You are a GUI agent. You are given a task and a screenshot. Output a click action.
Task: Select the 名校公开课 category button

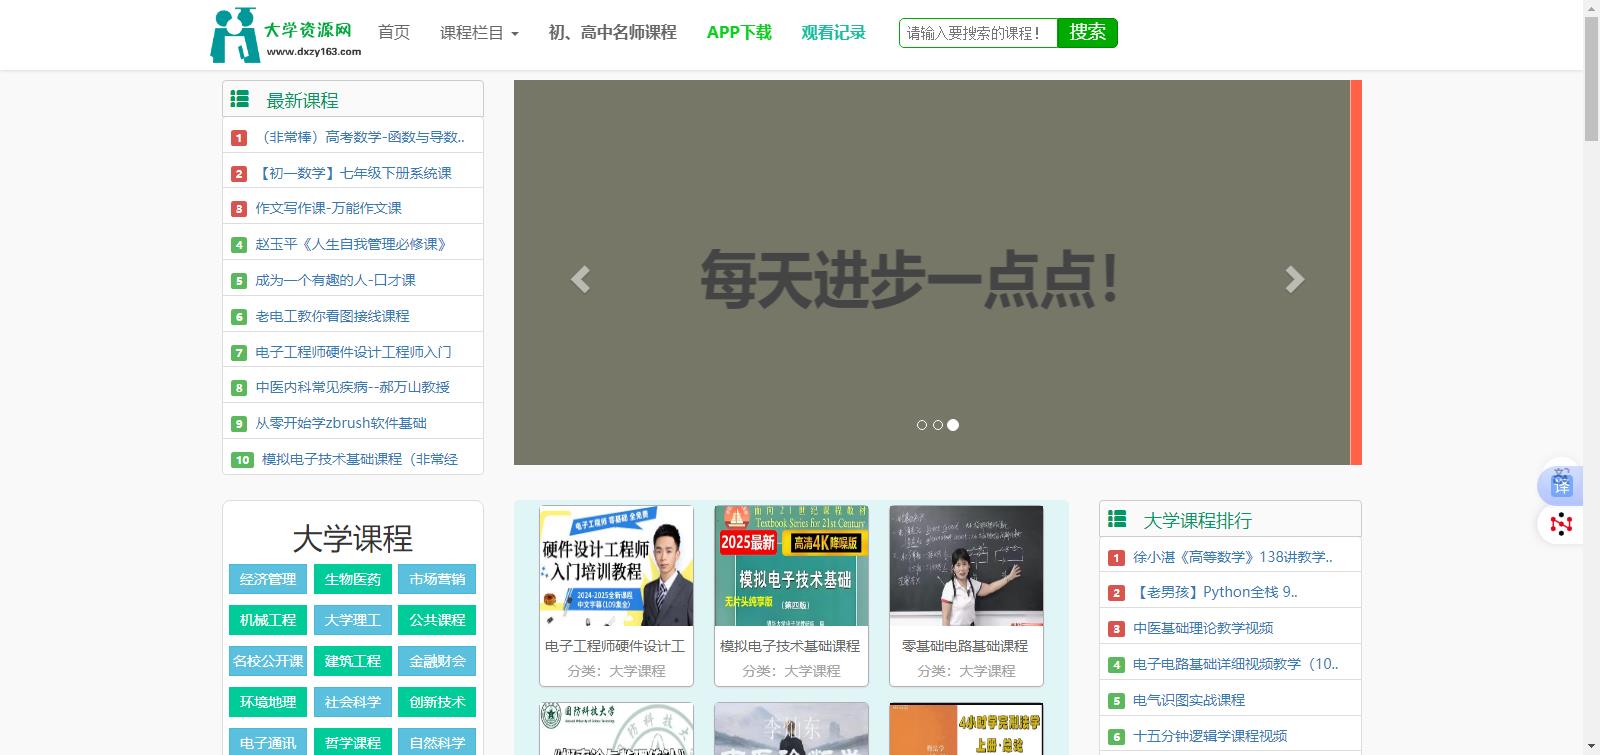pos(268,661)
